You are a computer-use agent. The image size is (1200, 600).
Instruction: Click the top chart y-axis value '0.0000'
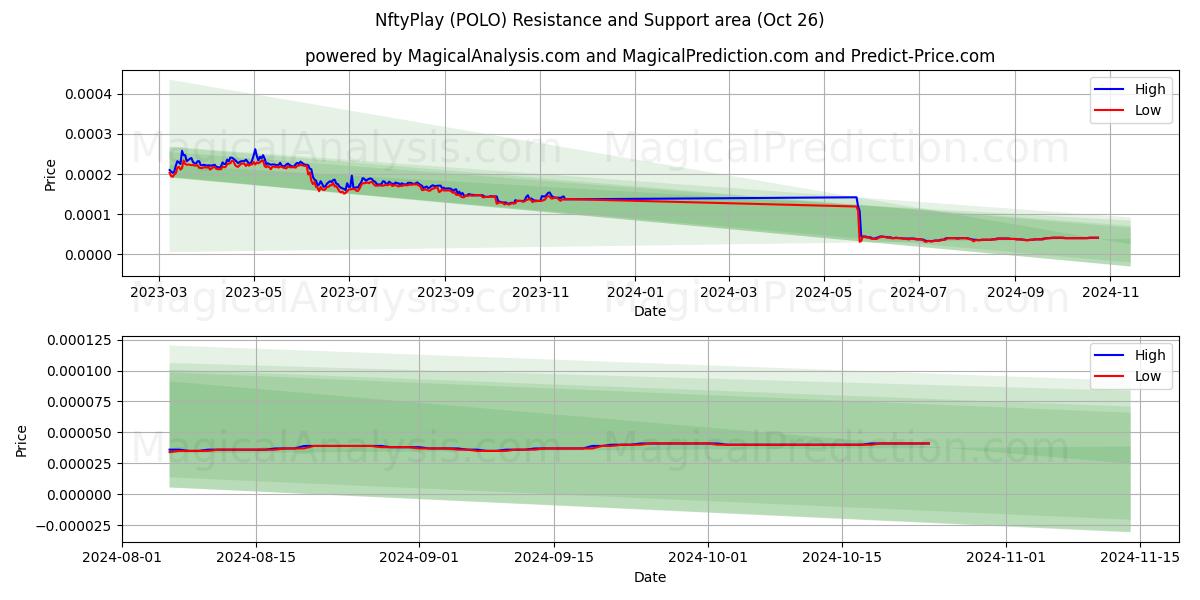tap(90, 255)
